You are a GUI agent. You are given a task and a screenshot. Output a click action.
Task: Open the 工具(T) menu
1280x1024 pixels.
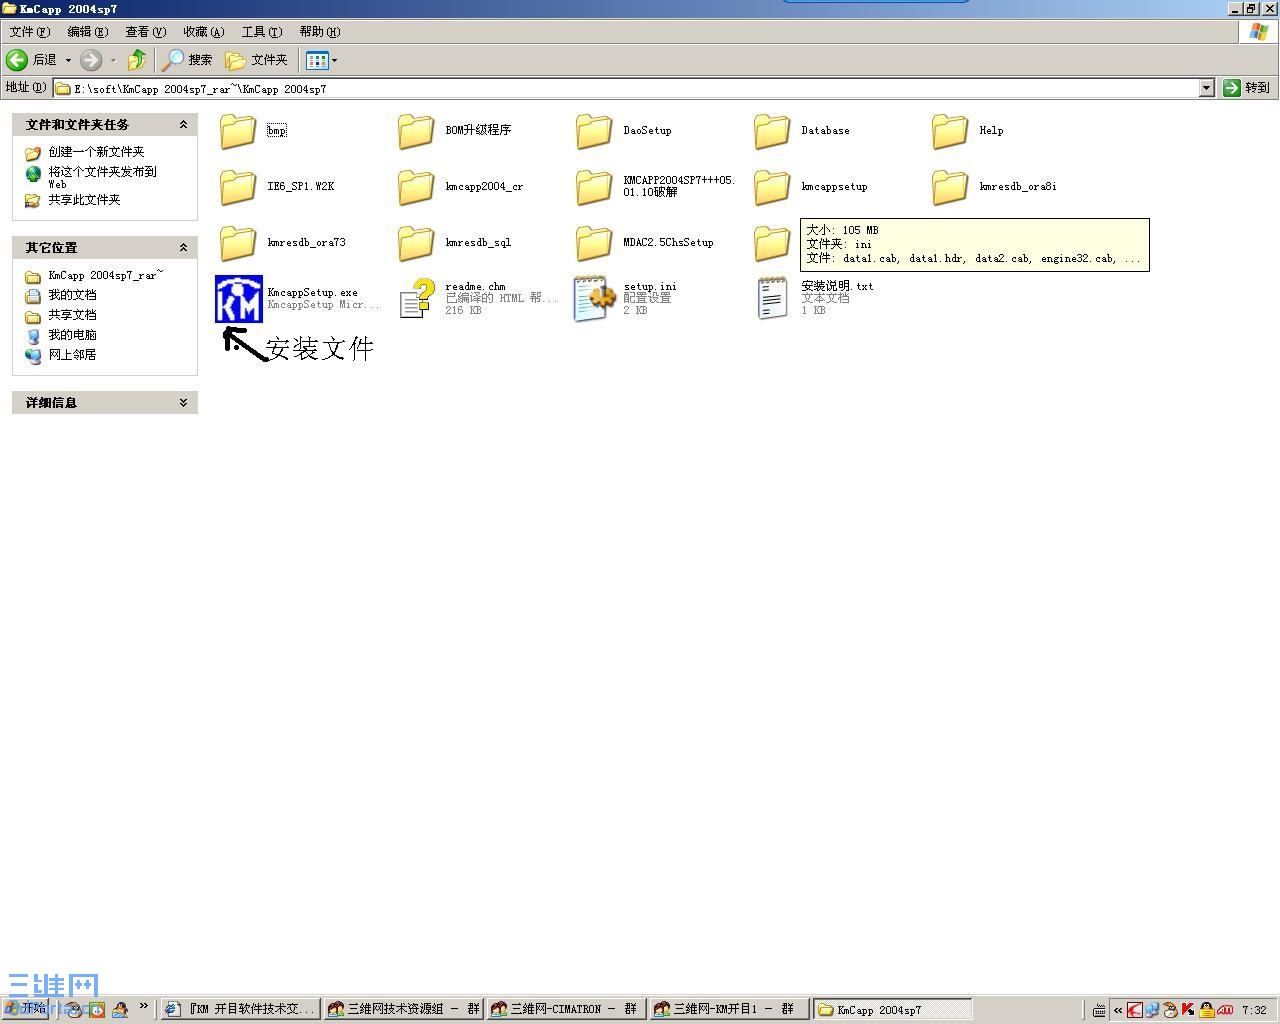pyautogui.click(x=262, y=32)
